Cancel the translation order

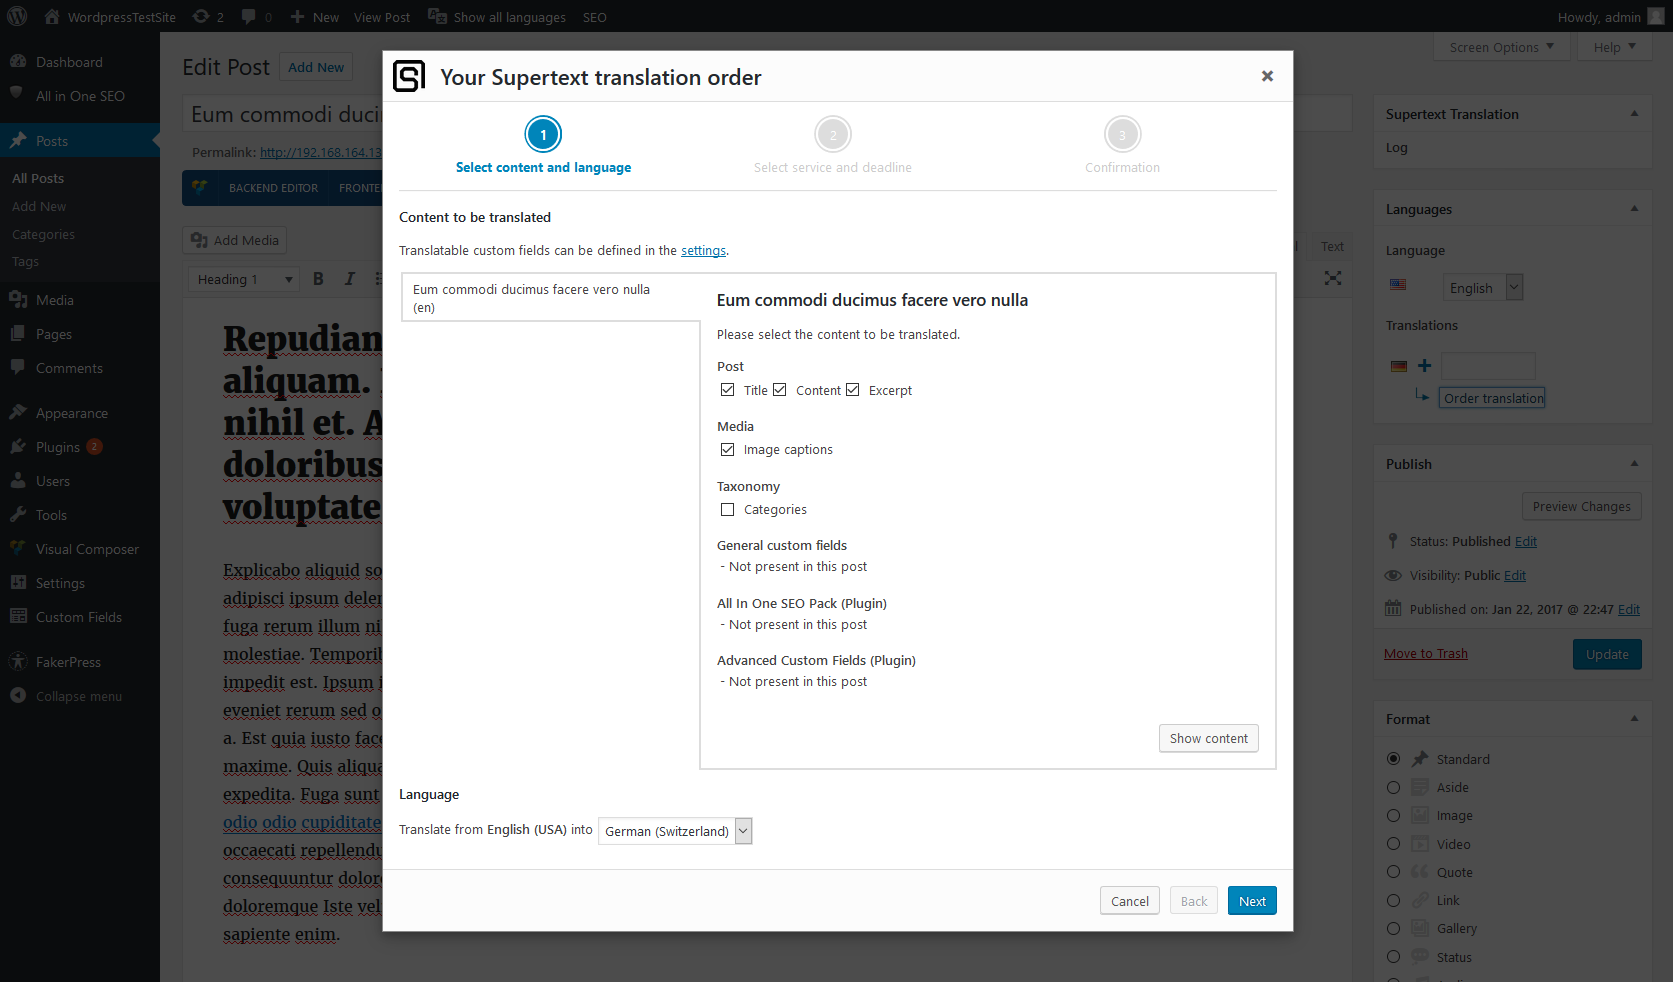pyautogui.click(x=1130, y=901)
